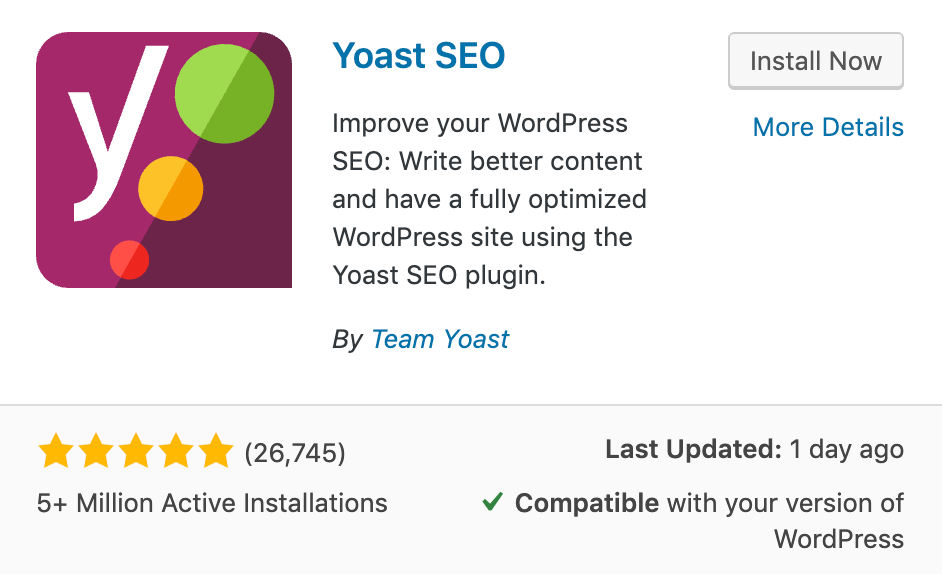Viewport: 942px width, 574px height.
Task: Click the Last Updated label
Action: tap(693, 449)
